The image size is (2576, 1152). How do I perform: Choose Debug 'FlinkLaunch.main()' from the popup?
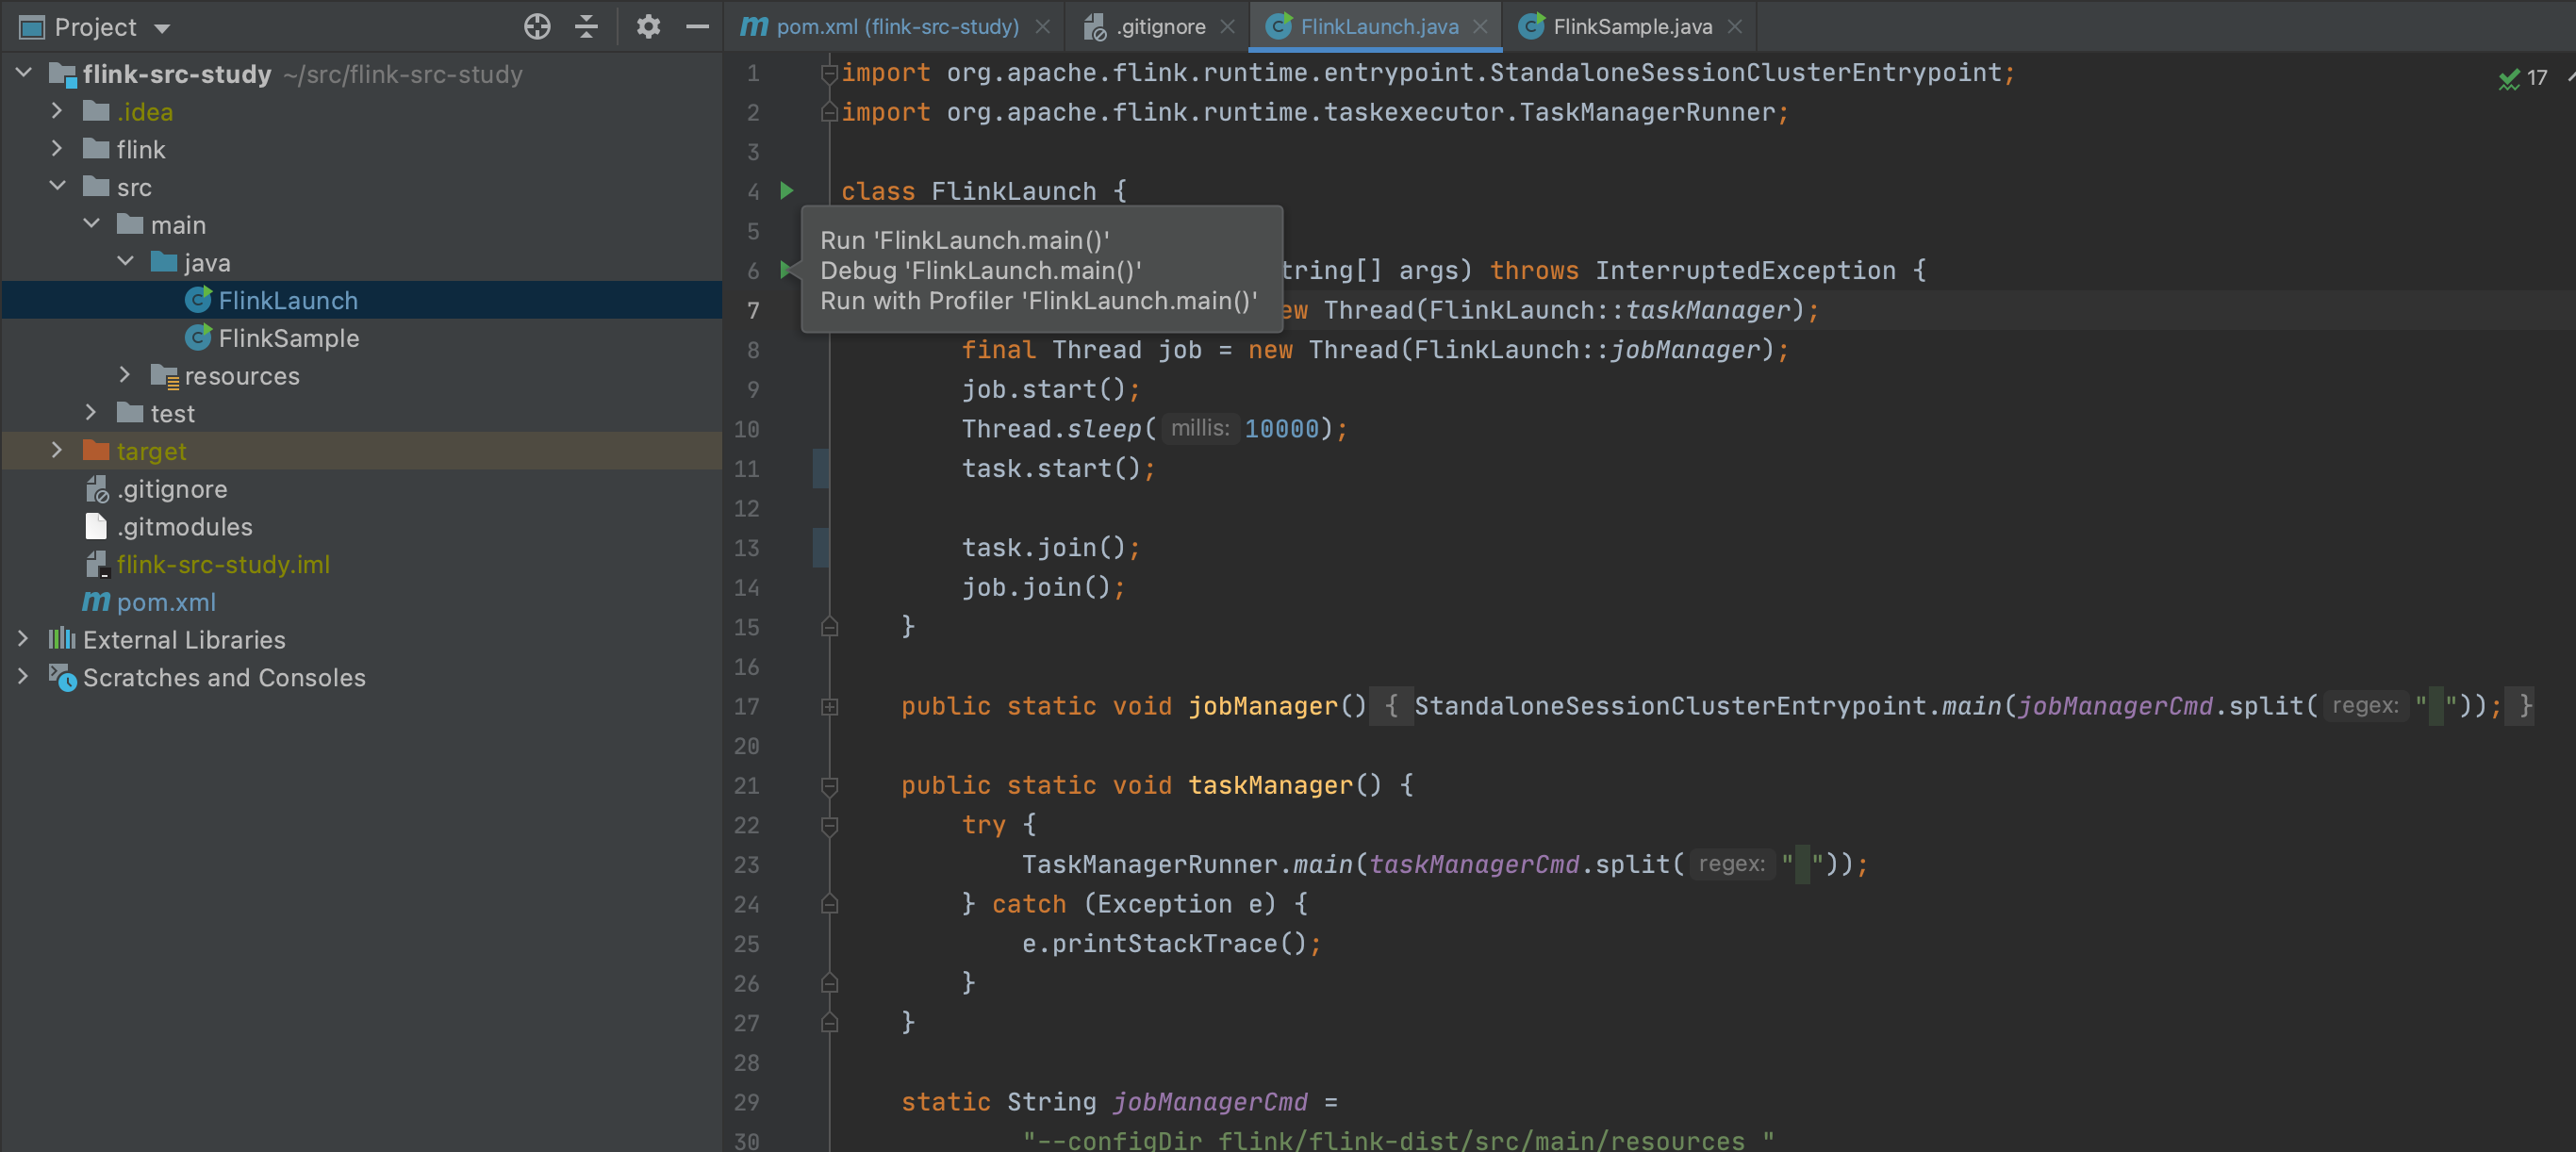tap(980, 270)
